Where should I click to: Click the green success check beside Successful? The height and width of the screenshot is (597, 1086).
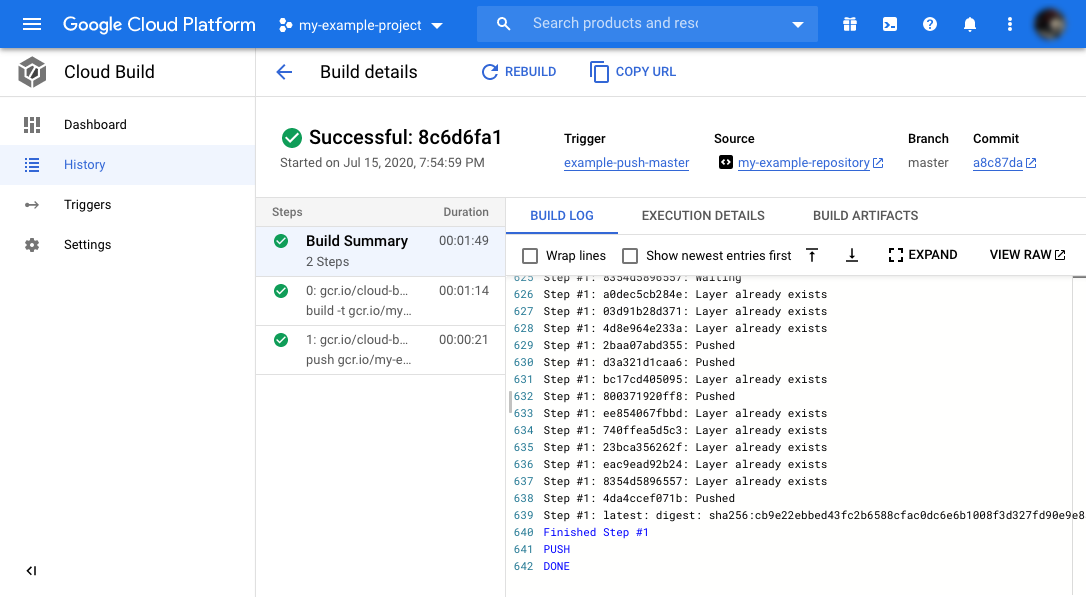tap(292, 138)
